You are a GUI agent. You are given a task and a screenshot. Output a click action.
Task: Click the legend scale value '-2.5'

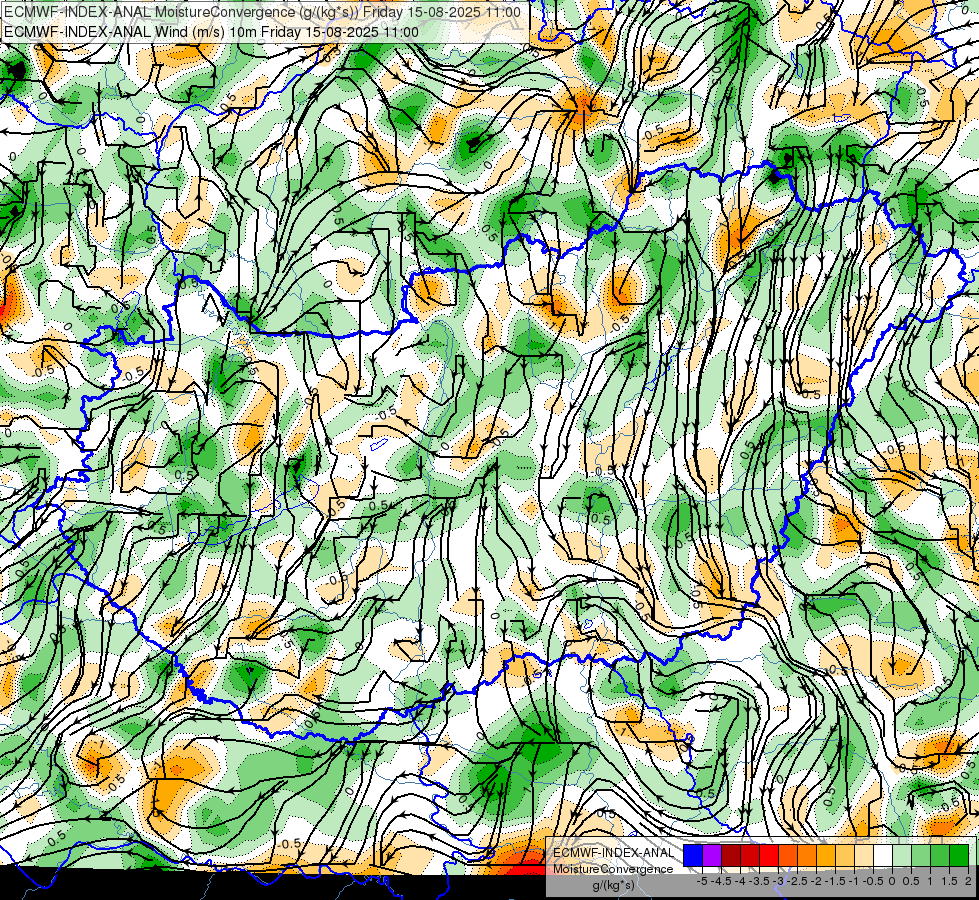tap(797, 881)
